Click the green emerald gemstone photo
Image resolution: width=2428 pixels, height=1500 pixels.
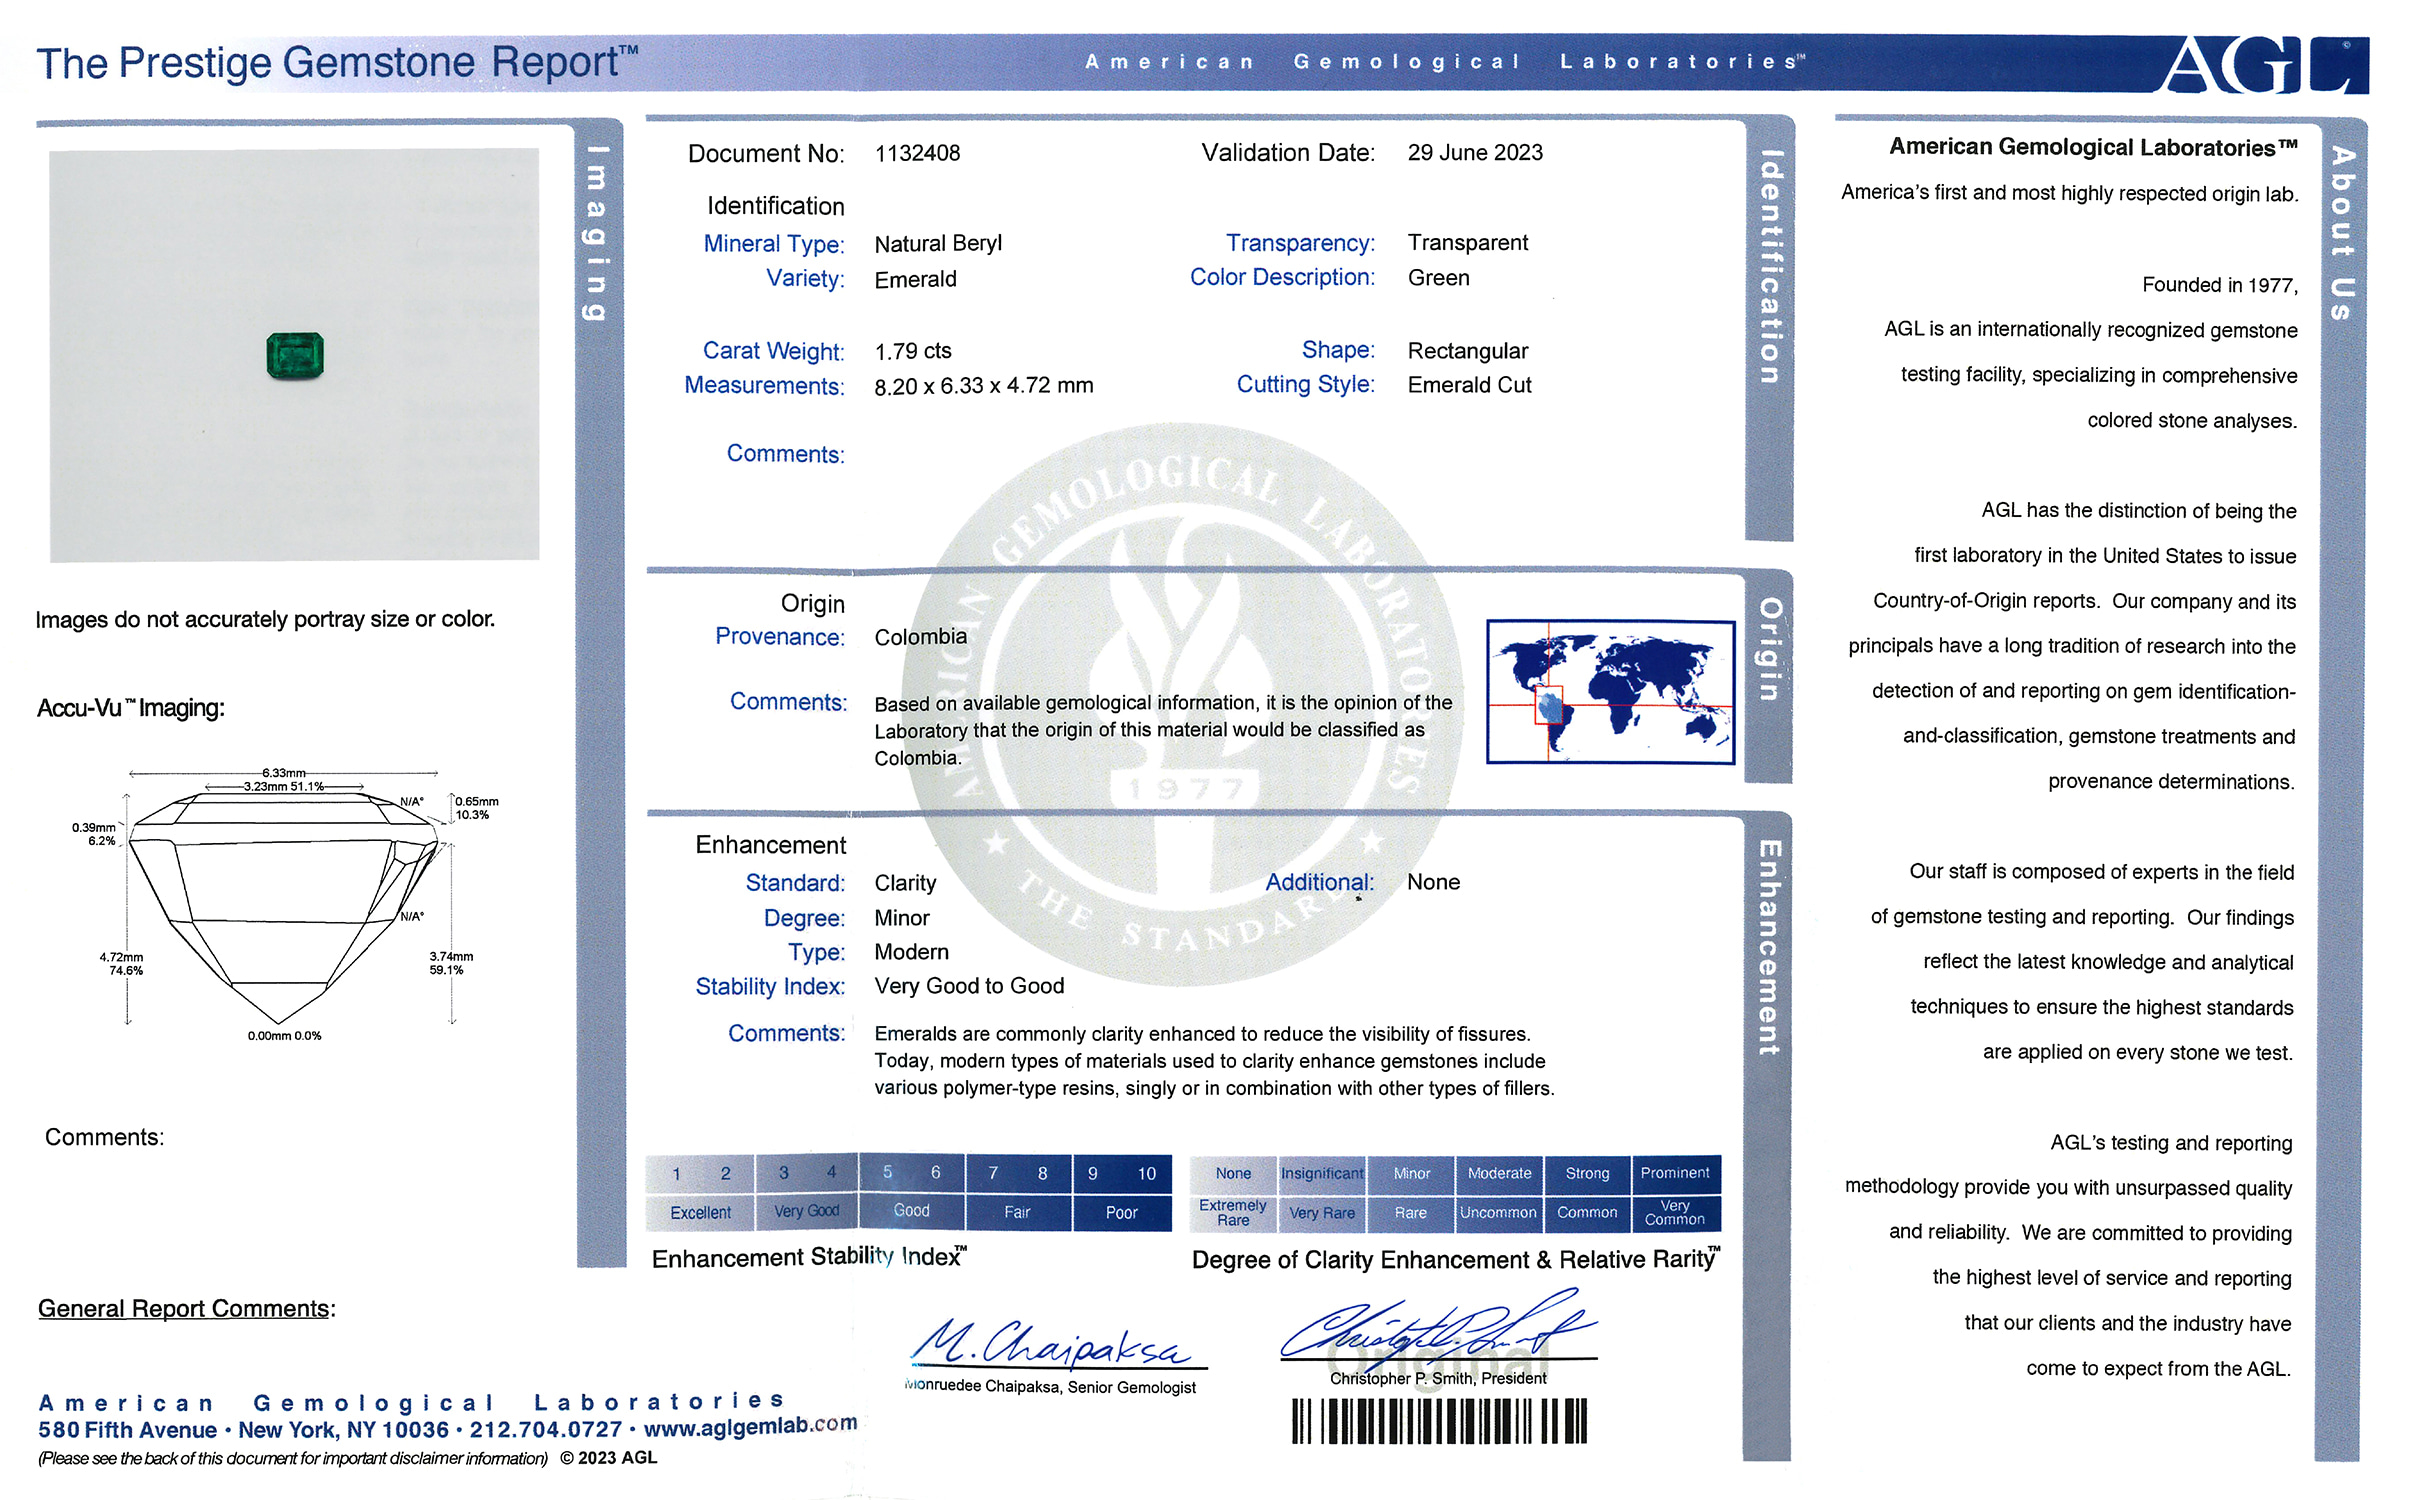pos(294,356)
